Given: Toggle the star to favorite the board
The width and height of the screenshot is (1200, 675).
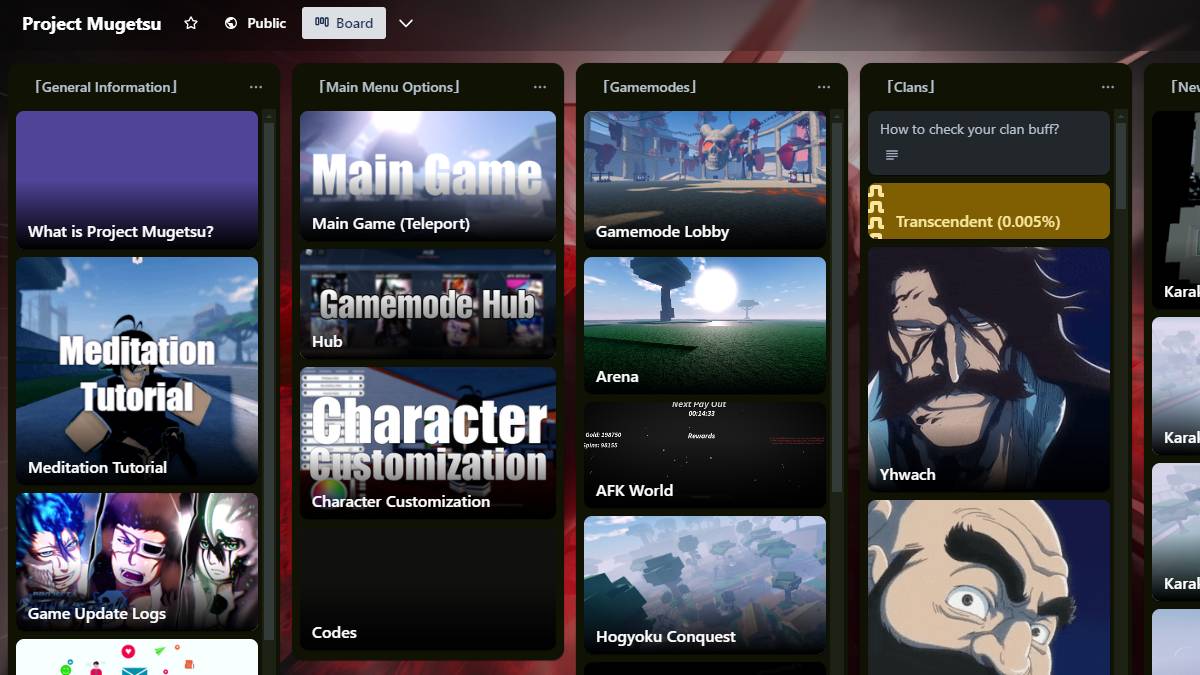Looking at the screenshot, I should click(x=190, y=23).
